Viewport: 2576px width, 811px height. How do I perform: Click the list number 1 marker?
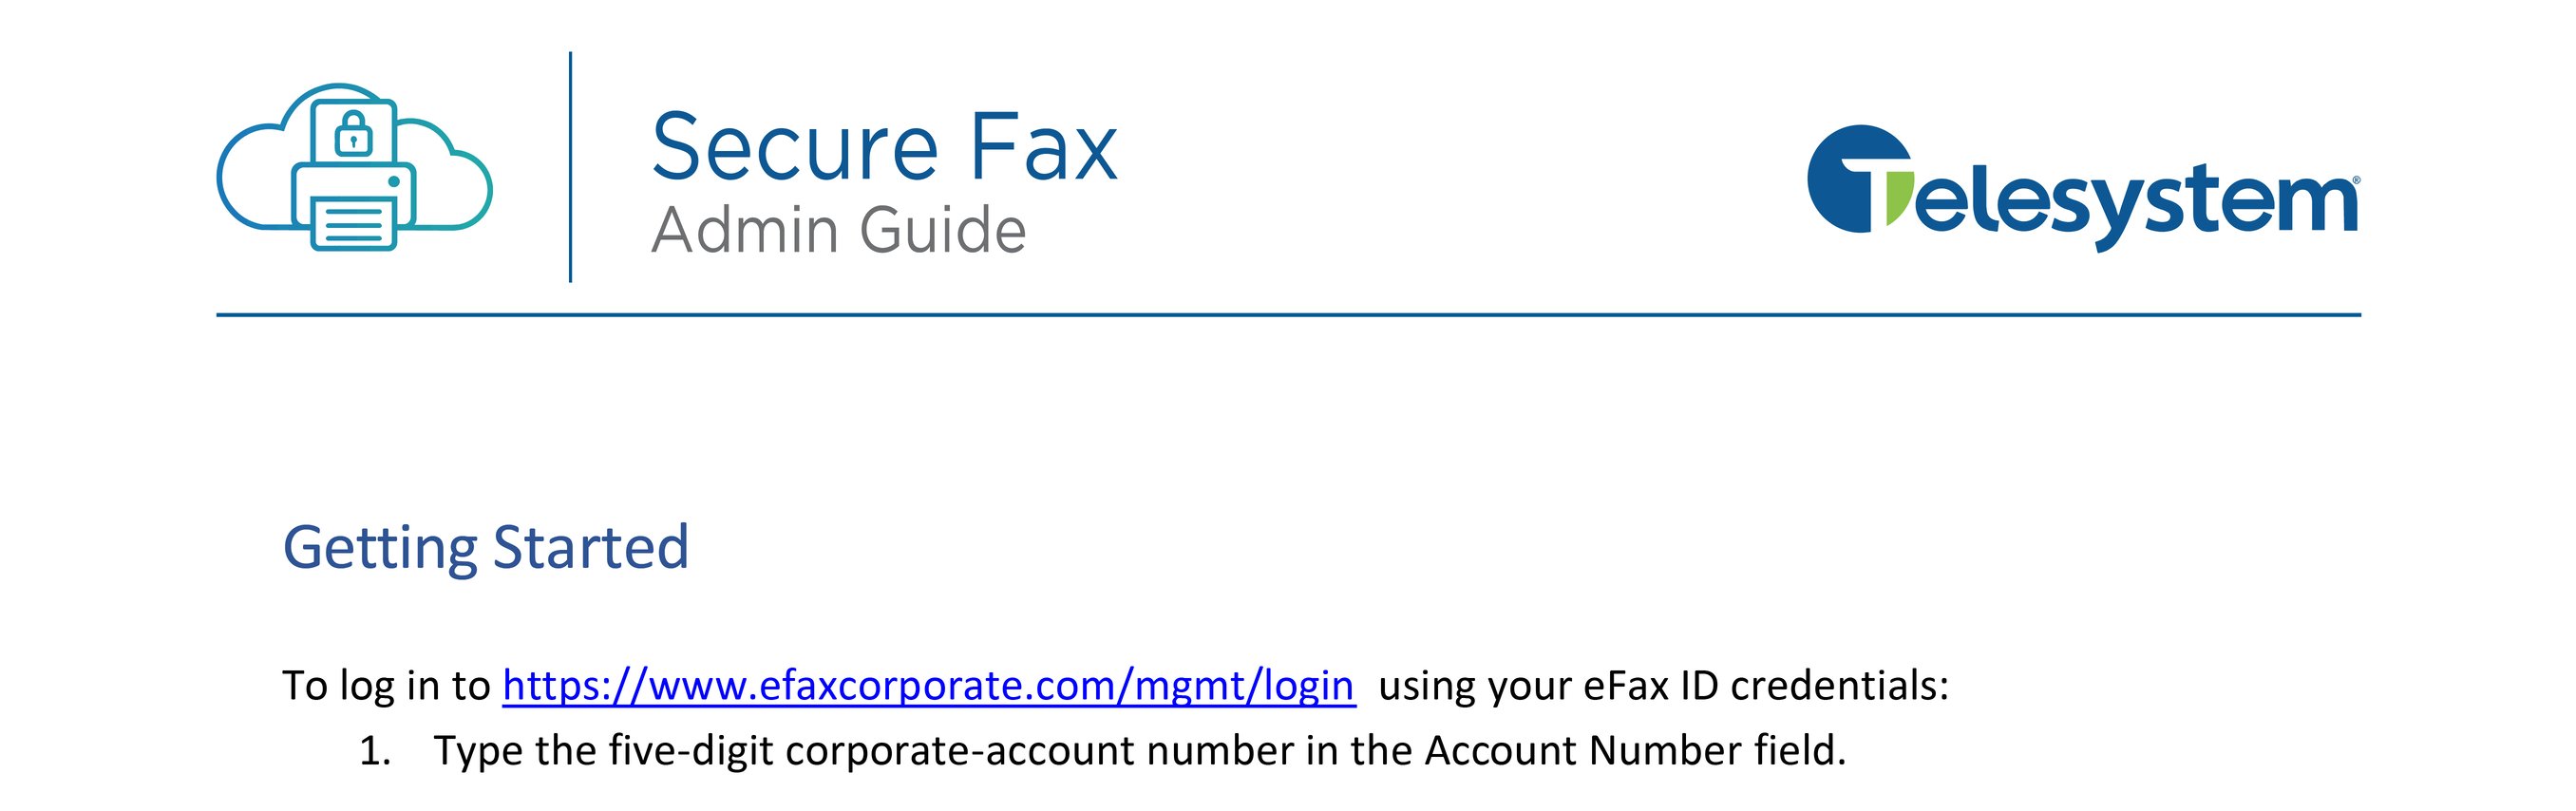pos(374,752)
